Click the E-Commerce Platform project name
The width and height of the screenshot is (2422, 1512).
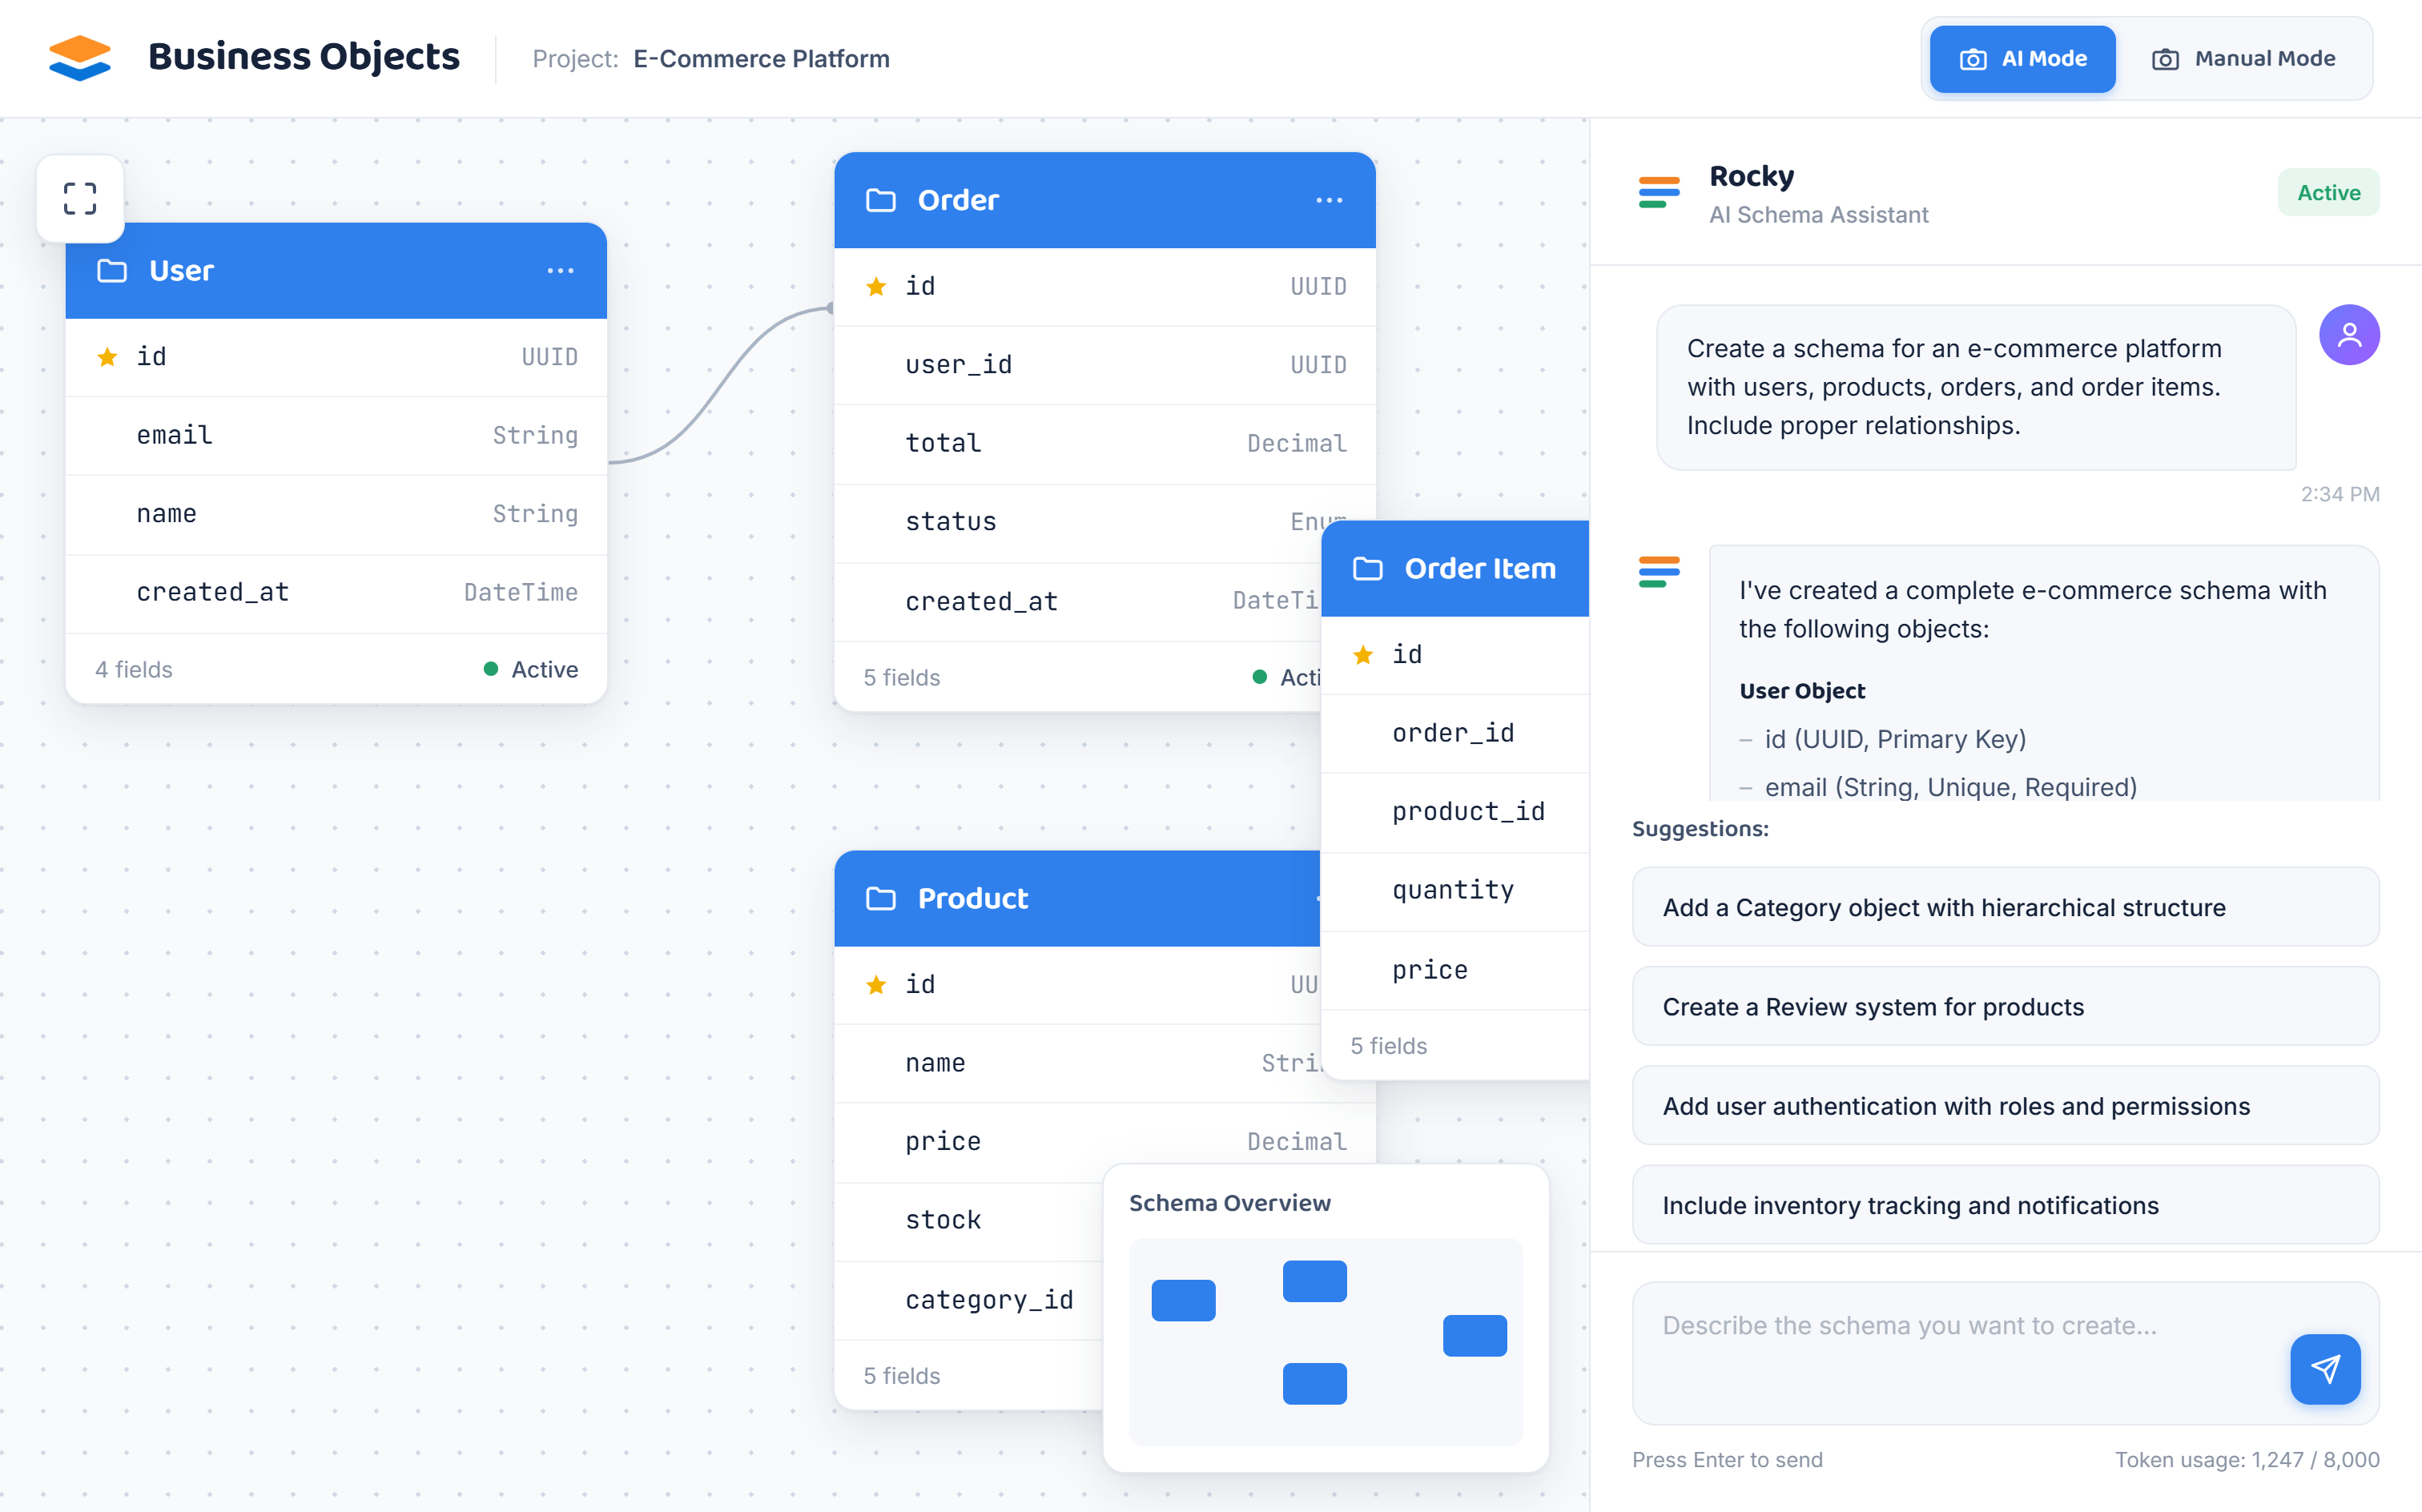click(761, 59)
